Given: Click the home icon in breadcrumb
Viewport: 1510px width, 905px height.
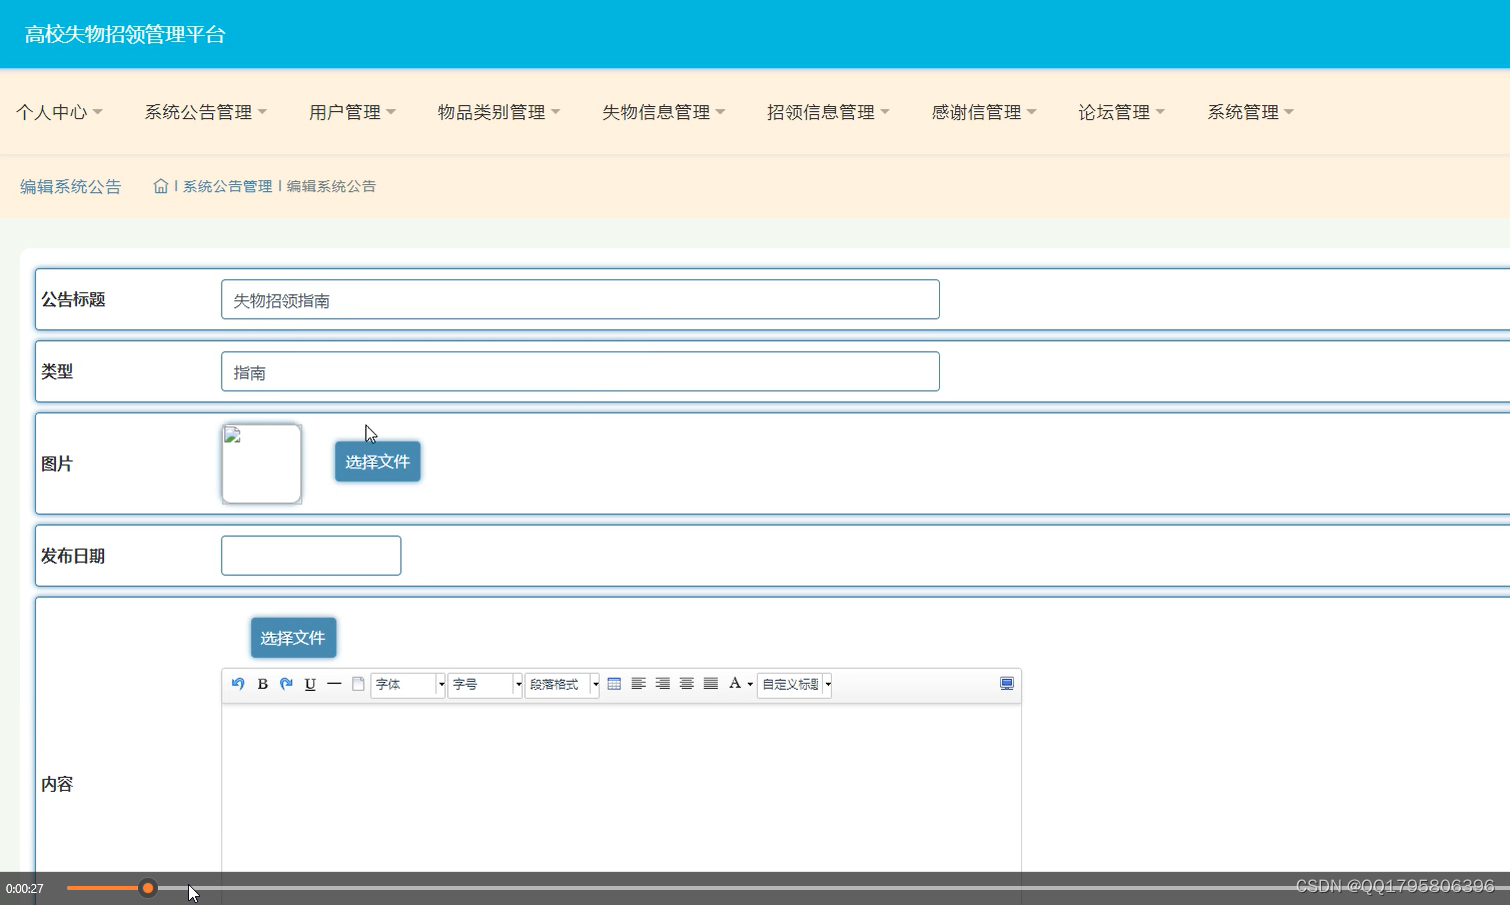Looking at the screenshot, I should click(x=160, y=186).
